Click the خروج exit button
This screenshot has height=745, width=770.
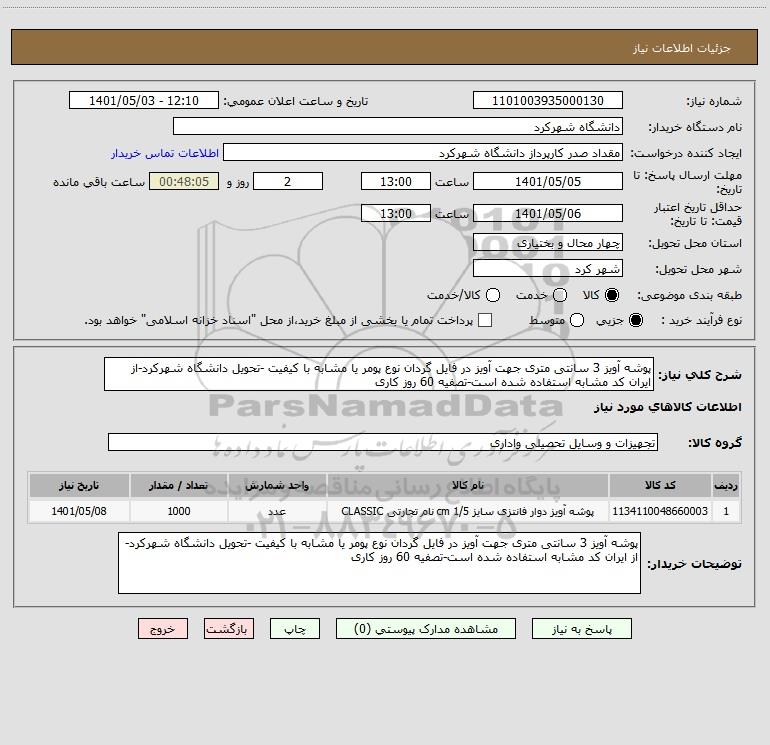click(163, 629)
